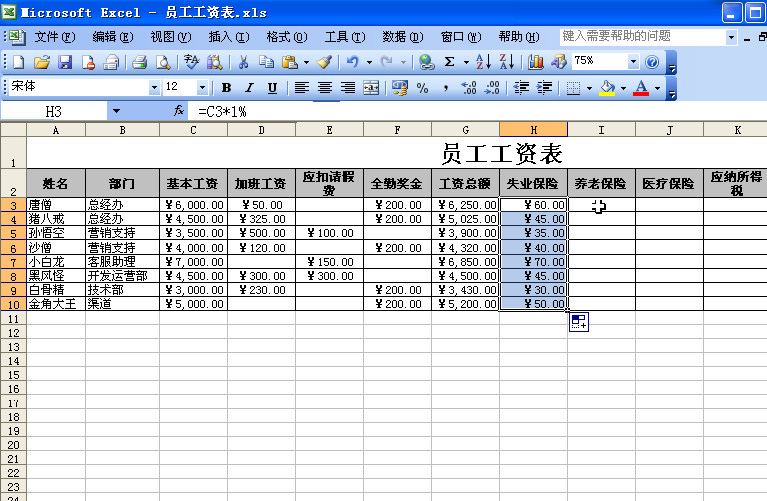Viewport: 767px width, 501px height.
Task: Click the Insert Function fx button
Action: pyautogui.click(x=179, y=111)
